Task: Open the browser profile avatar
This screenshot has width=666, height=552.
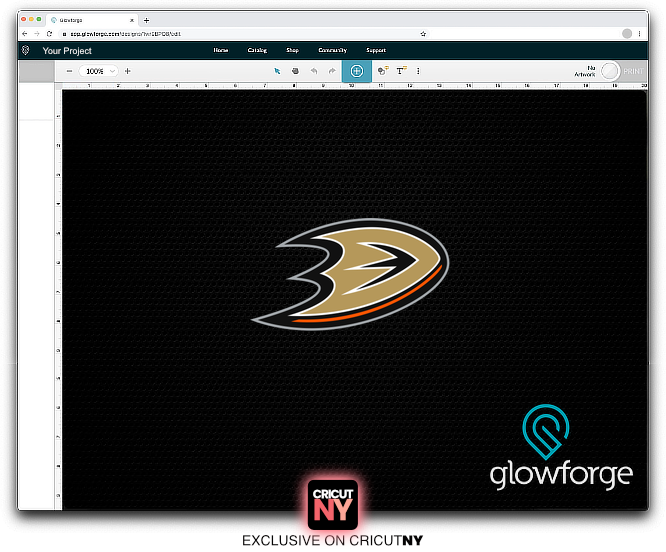Action: 627,34
